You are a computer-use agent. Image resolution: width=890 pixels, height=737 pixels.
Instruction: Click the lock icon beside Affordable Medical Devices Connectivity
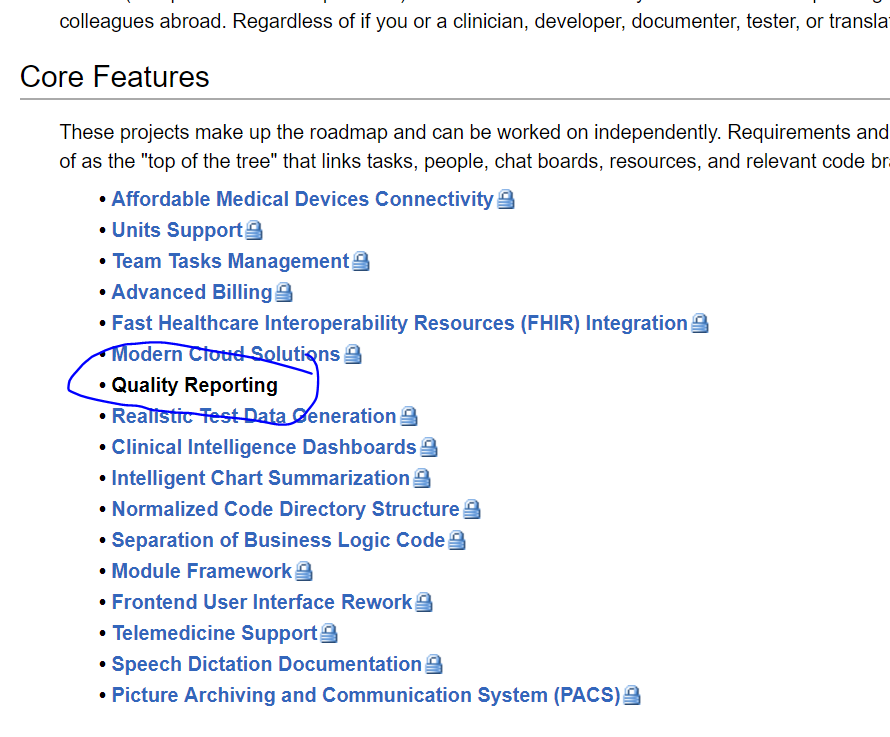[x=507, y=199]
